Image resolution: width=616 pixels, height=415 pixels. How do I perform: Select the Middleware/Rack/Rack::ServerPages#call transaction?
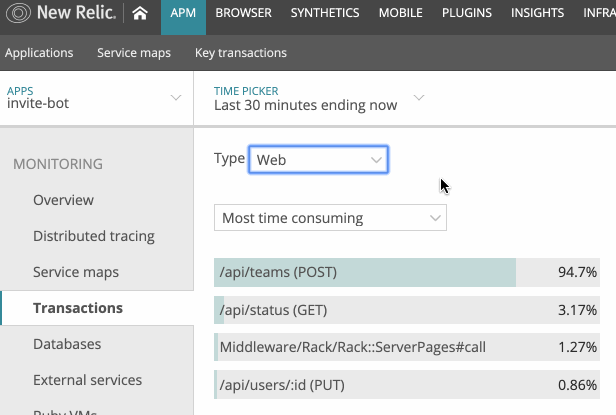(407, 347)
